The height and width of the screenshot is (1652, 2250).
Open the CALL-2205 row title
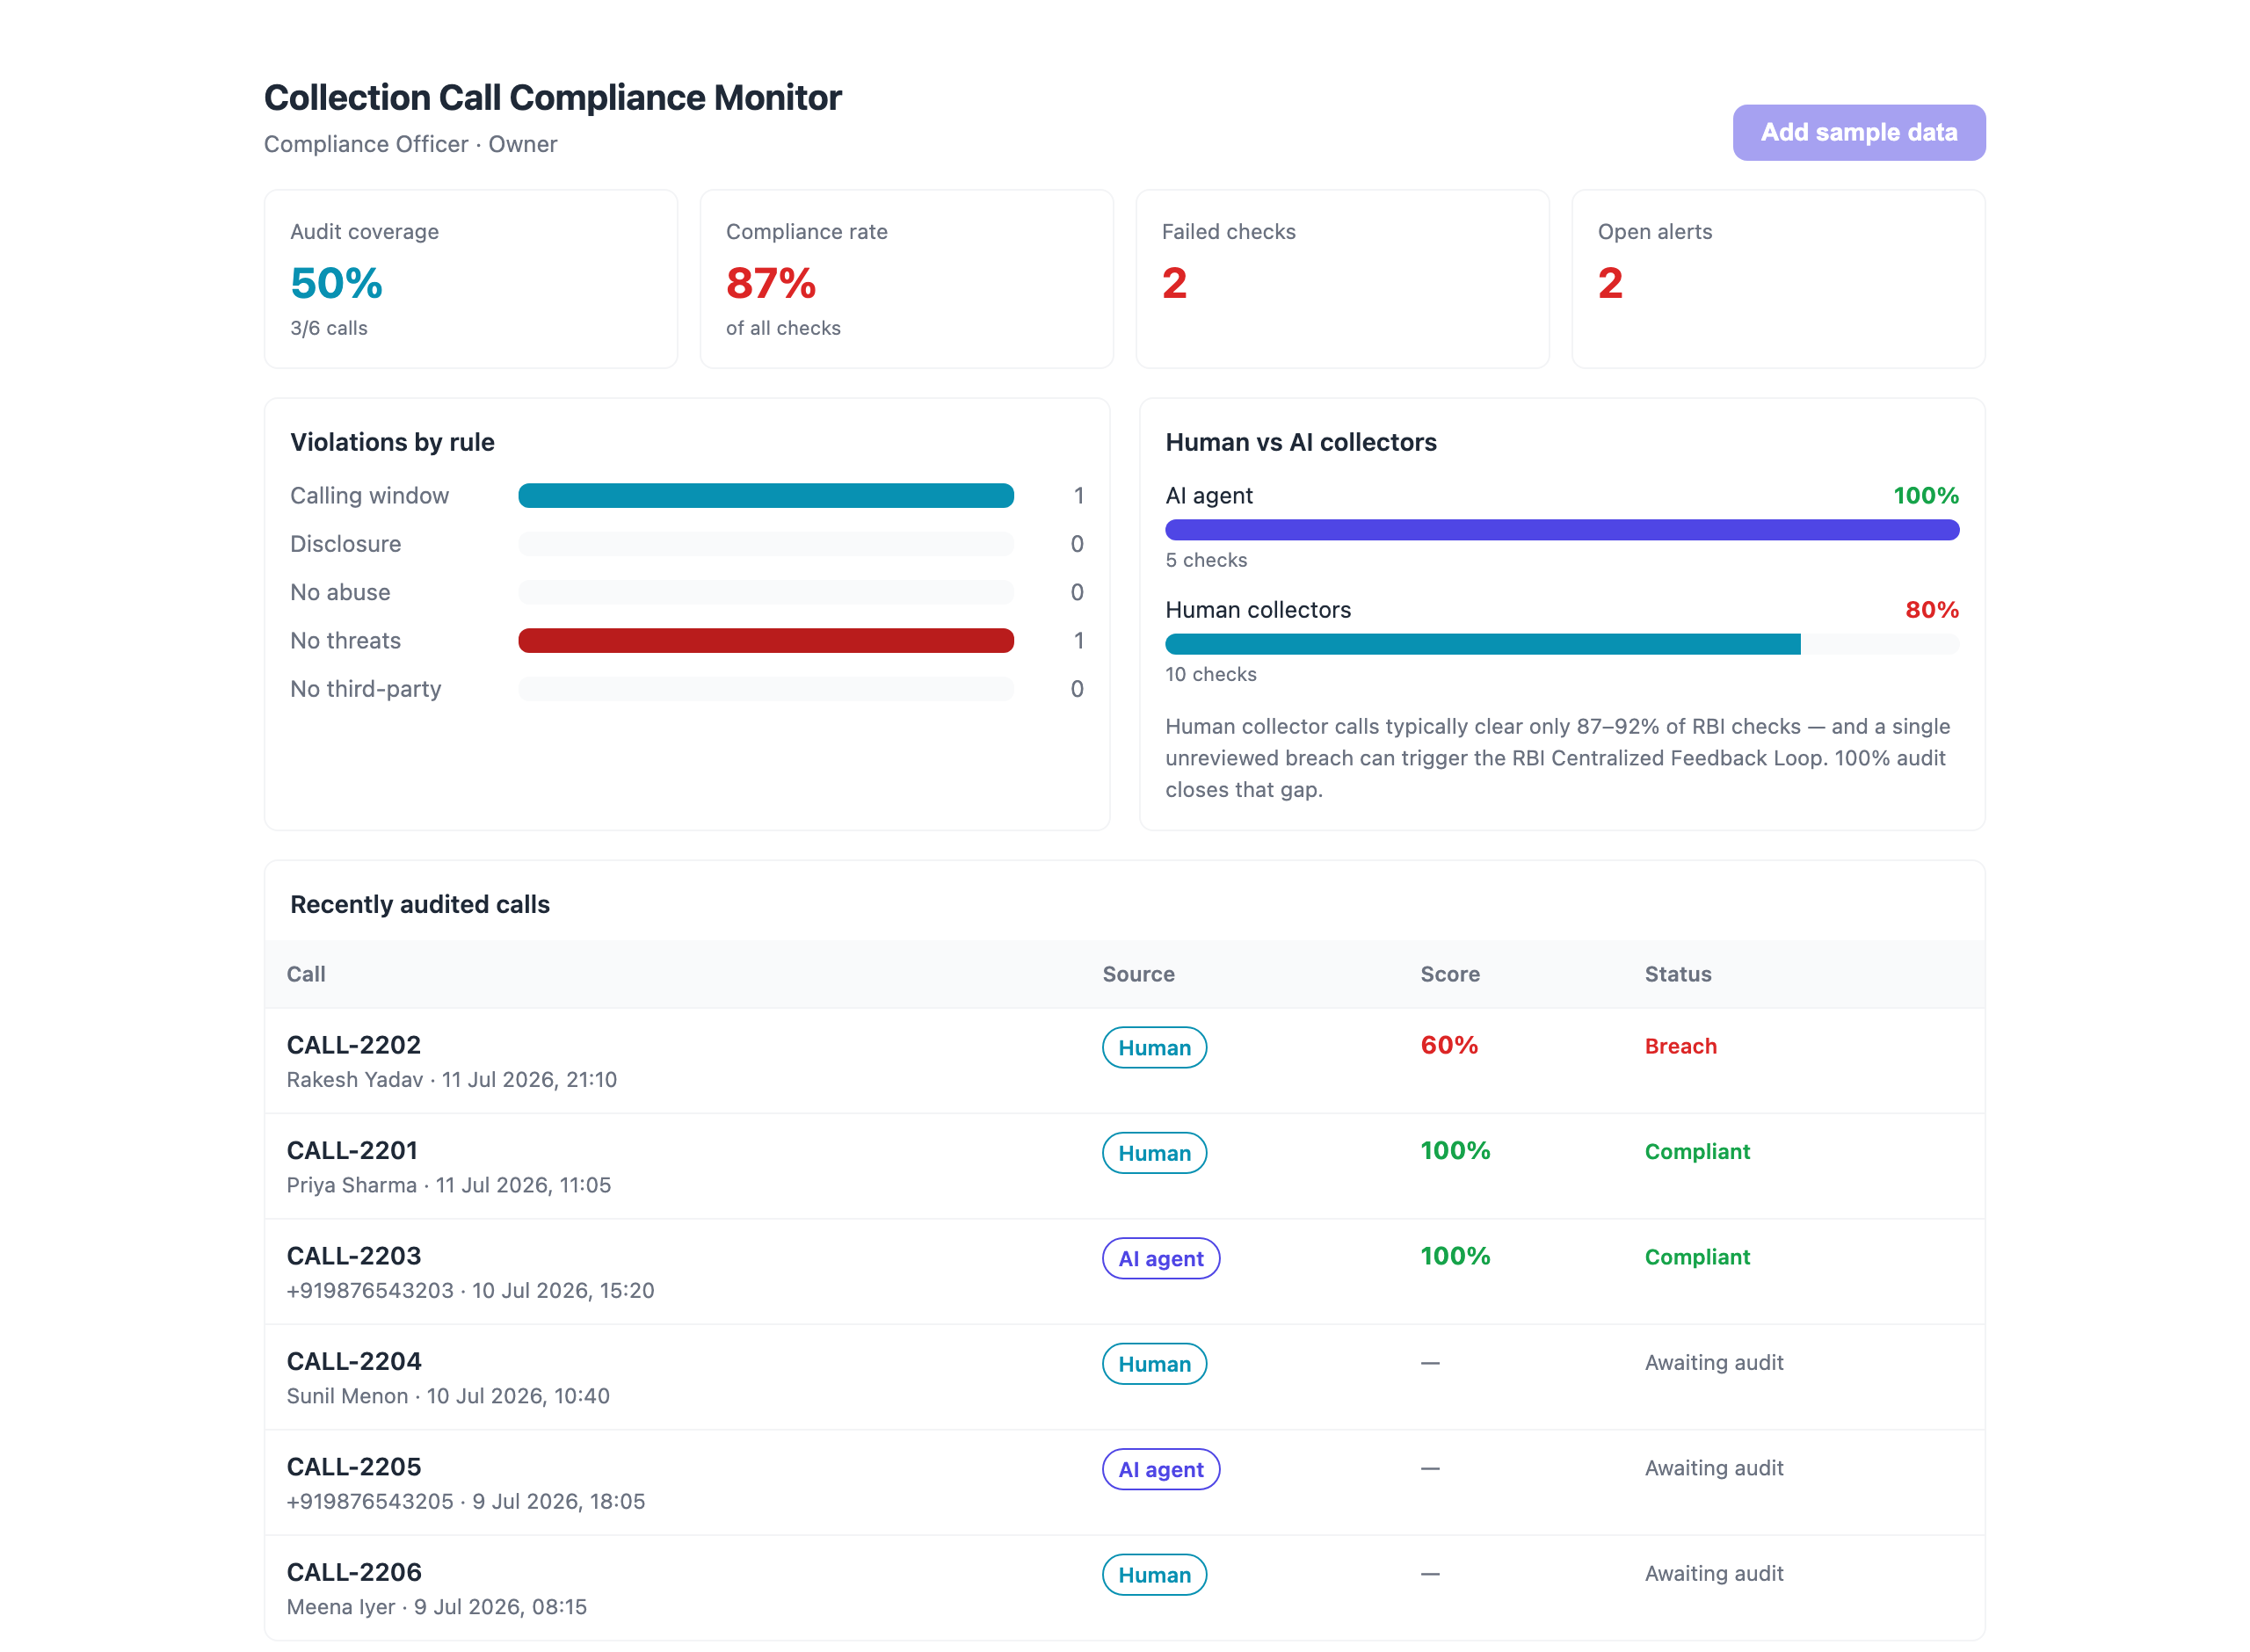click(x=353, y=1466)
